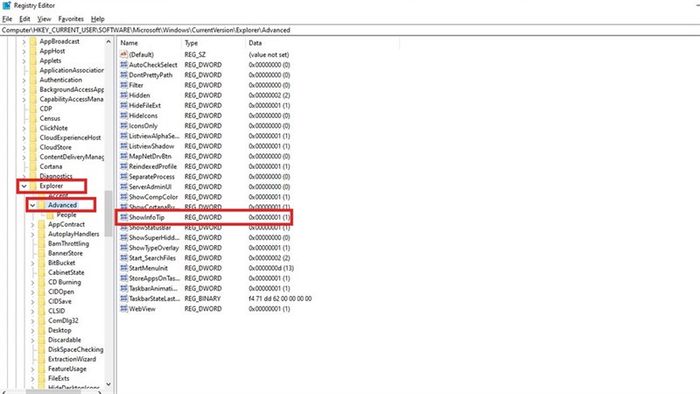Image resolution: width=700 pixels, height=394 pixels.
Task: Click the tree pane scroll down arrow
Action: (108, 384)
